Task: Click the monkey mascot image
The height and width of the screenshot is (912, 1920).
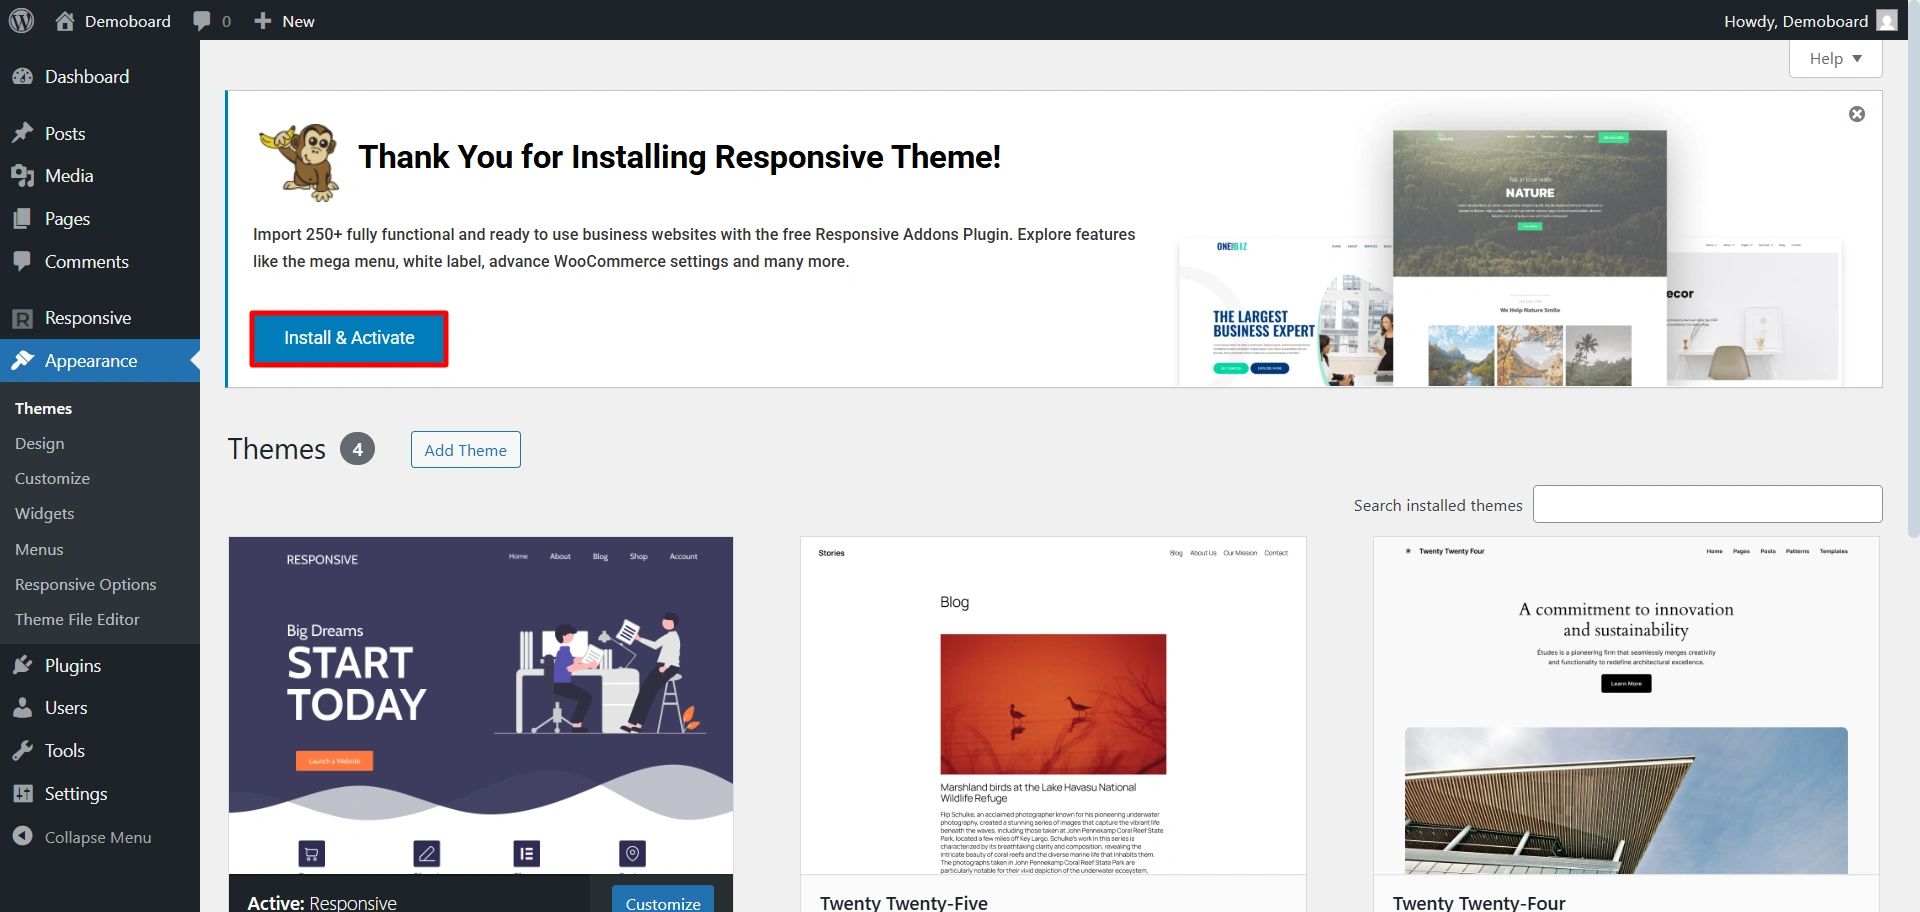Action: tap(300, 162)
